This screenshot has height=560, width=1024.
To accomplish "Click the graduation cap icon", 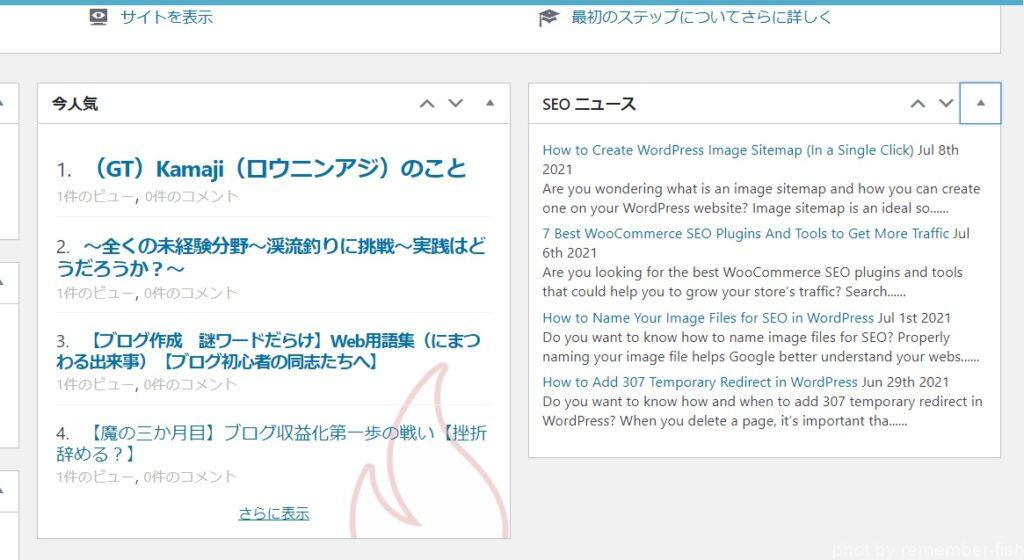I will click(548, 17).
